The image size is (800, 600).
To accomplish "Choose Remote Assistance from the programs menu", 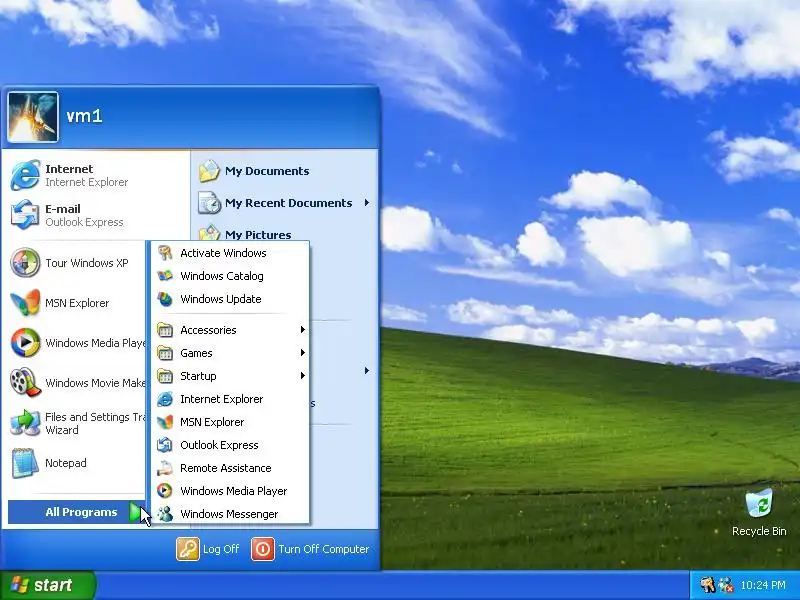I will pyautogui.click(x=228, y=468).
